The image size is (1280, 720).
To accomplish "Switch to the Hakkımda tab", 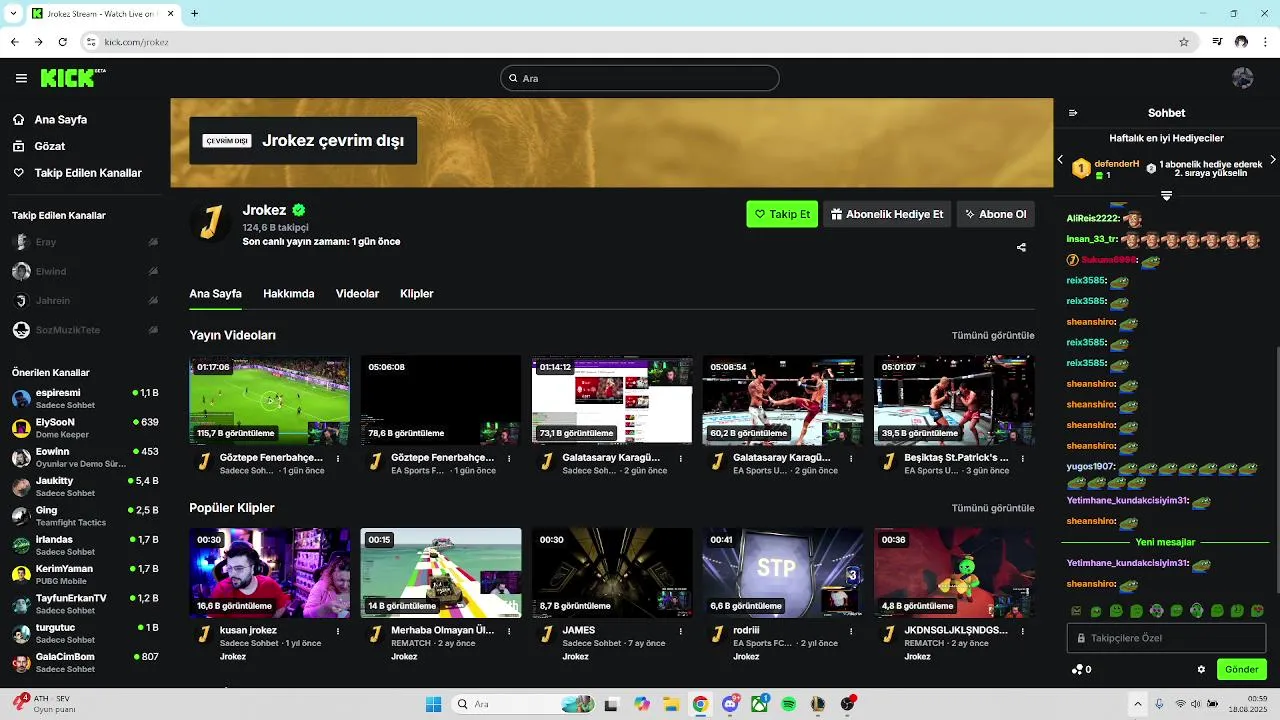I will click(289, 294).
